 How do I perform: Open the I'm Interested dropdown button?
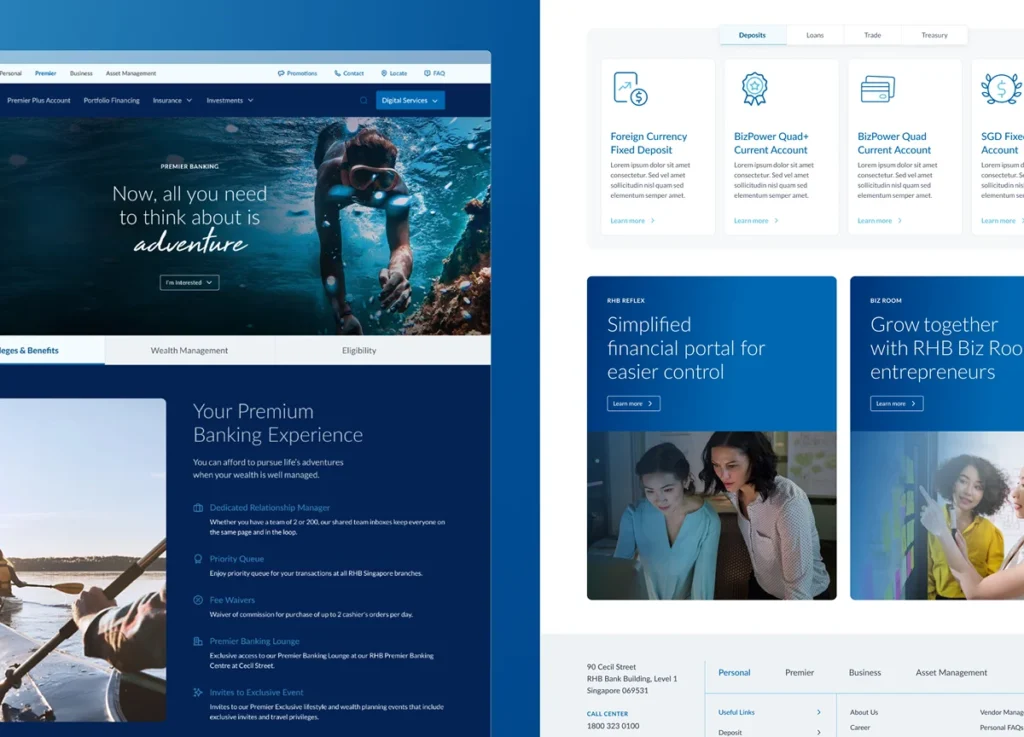tap(189, 283)
